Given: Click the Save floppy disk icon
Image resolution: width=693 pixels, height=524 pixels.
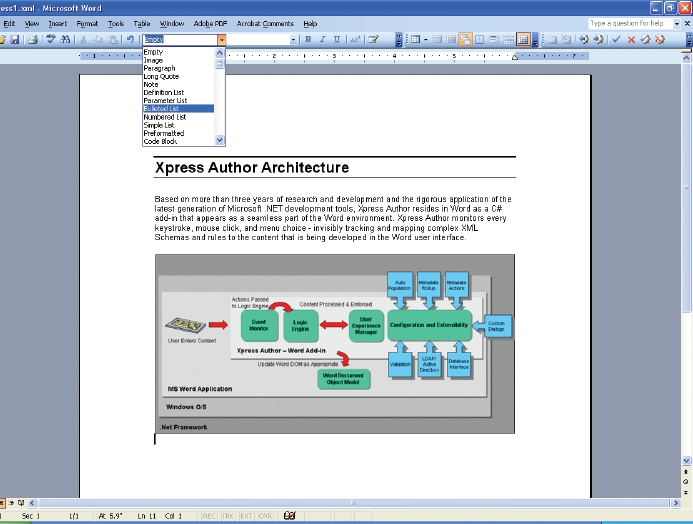Looking at the screenshot, I should pos(15,40).
